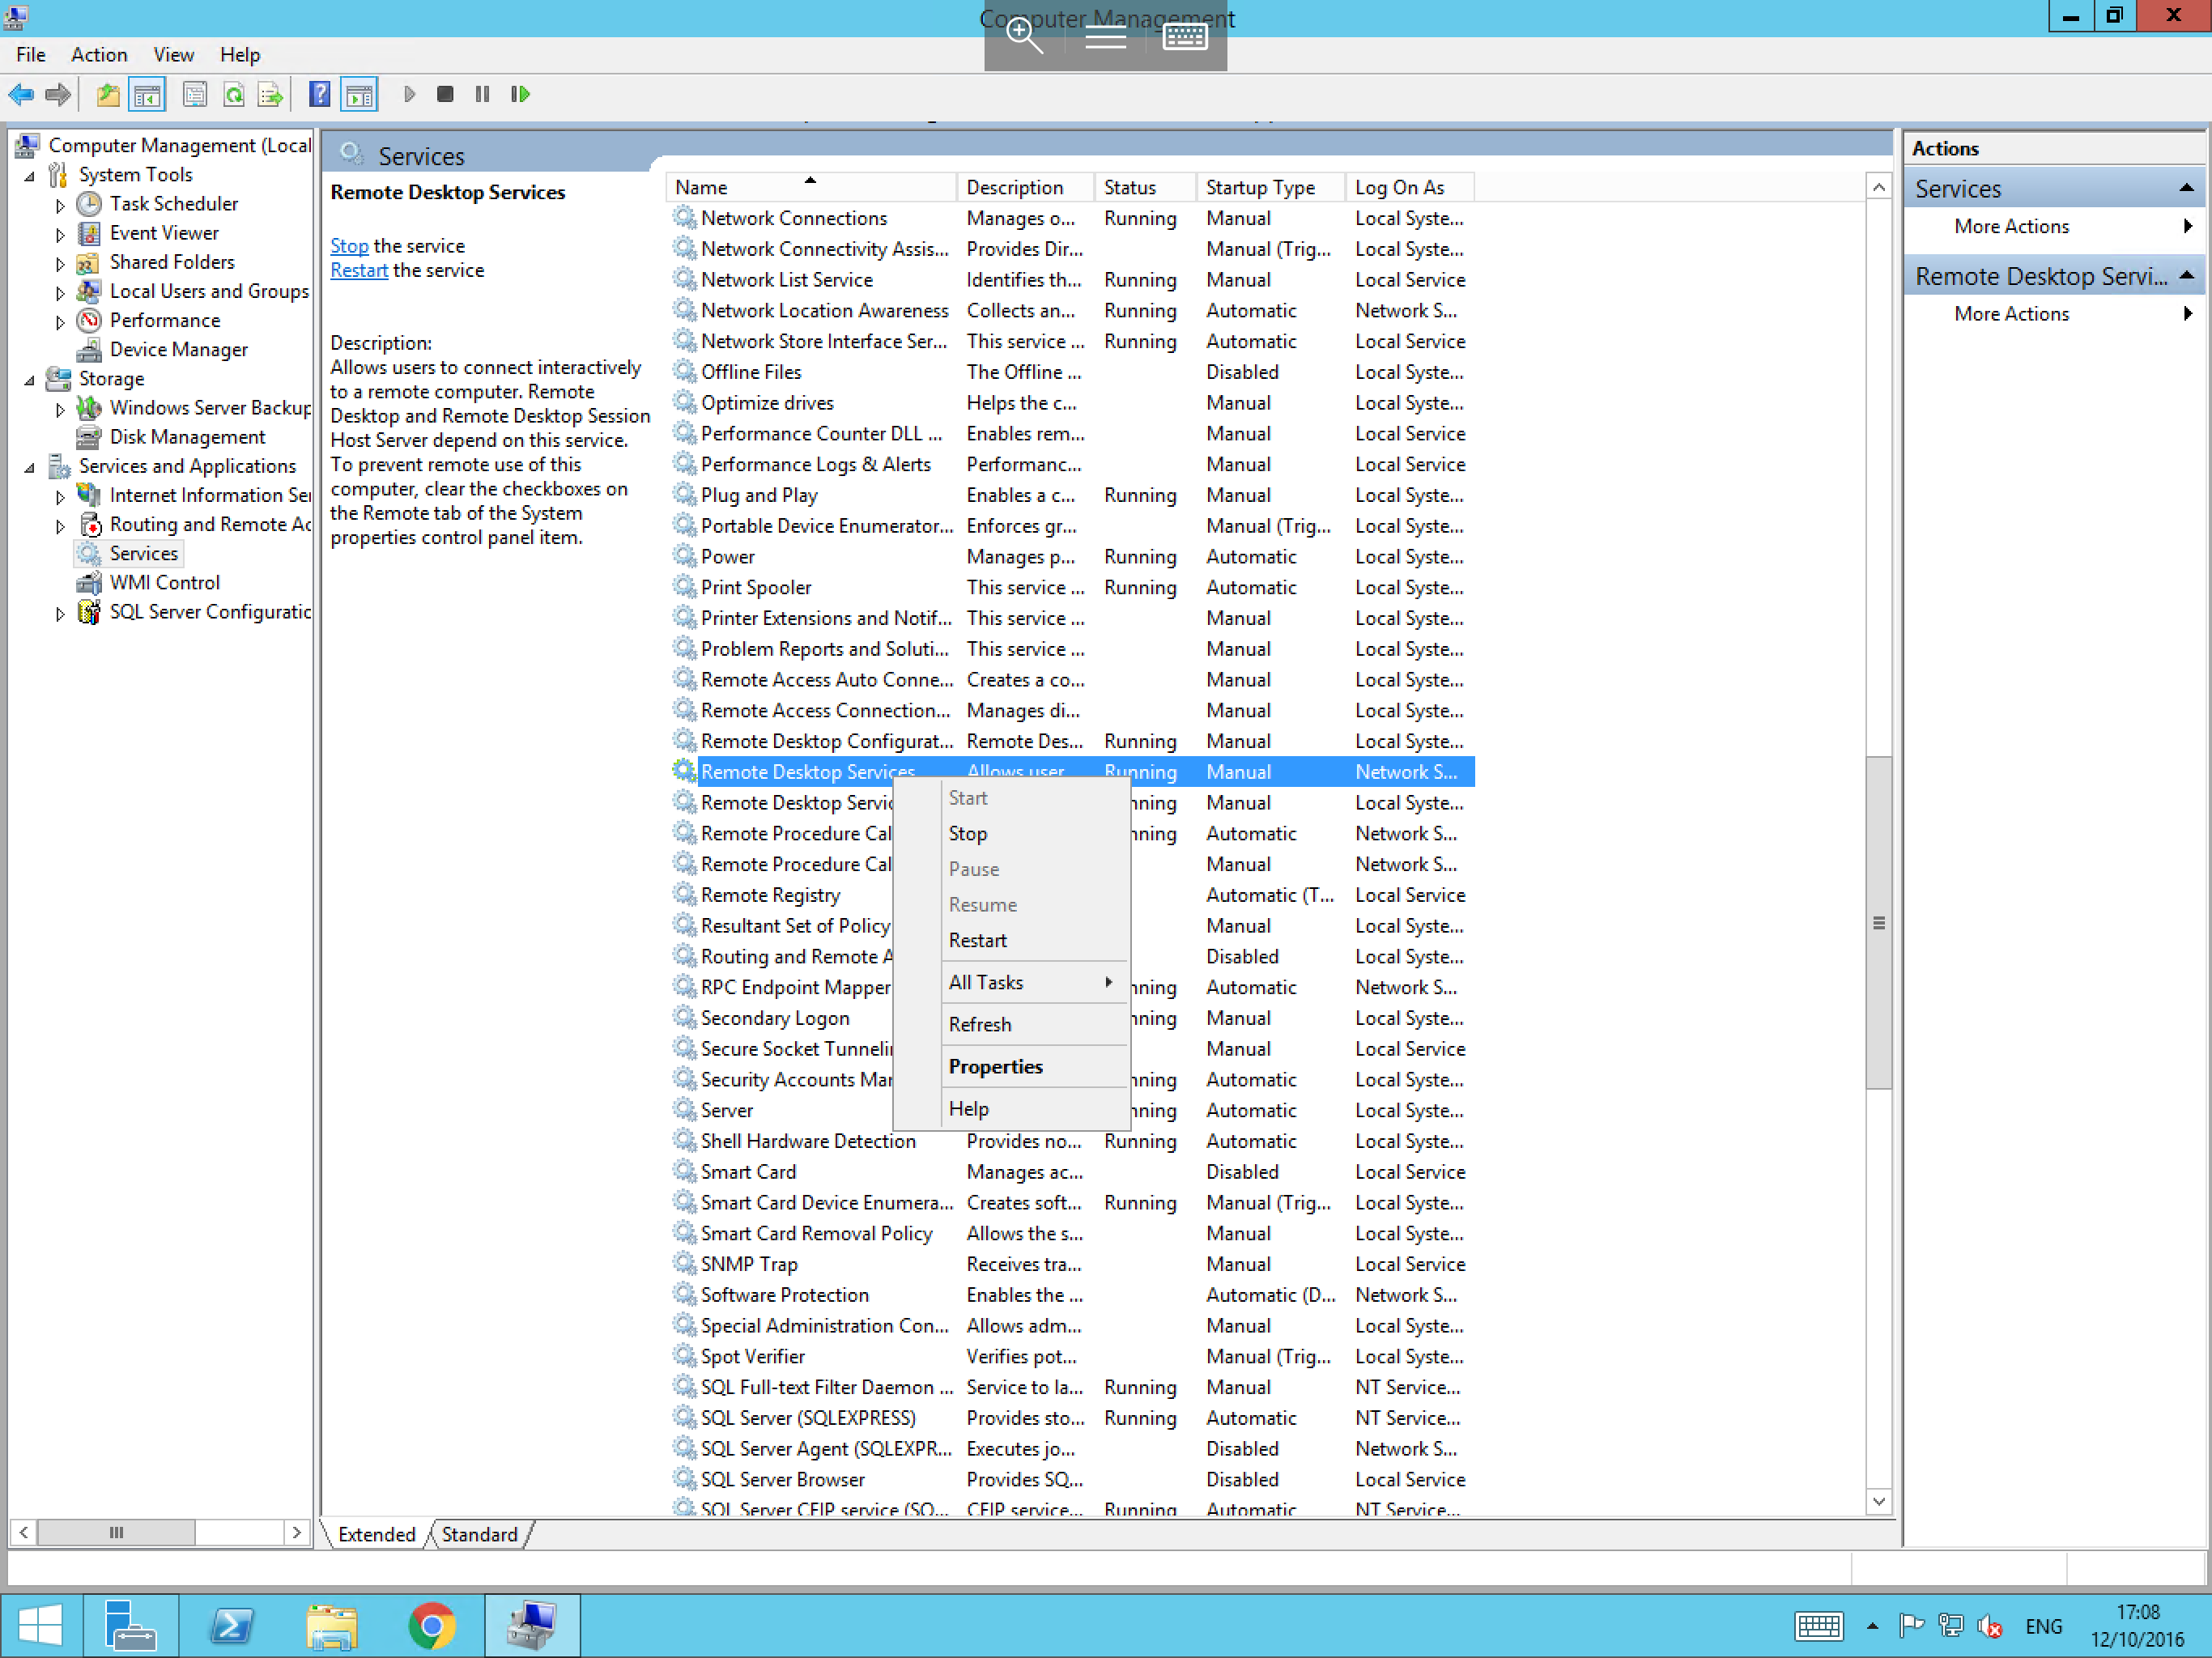Open All Tasks submenu
Viewport: 2212px width, 1658px height.
1034,982
